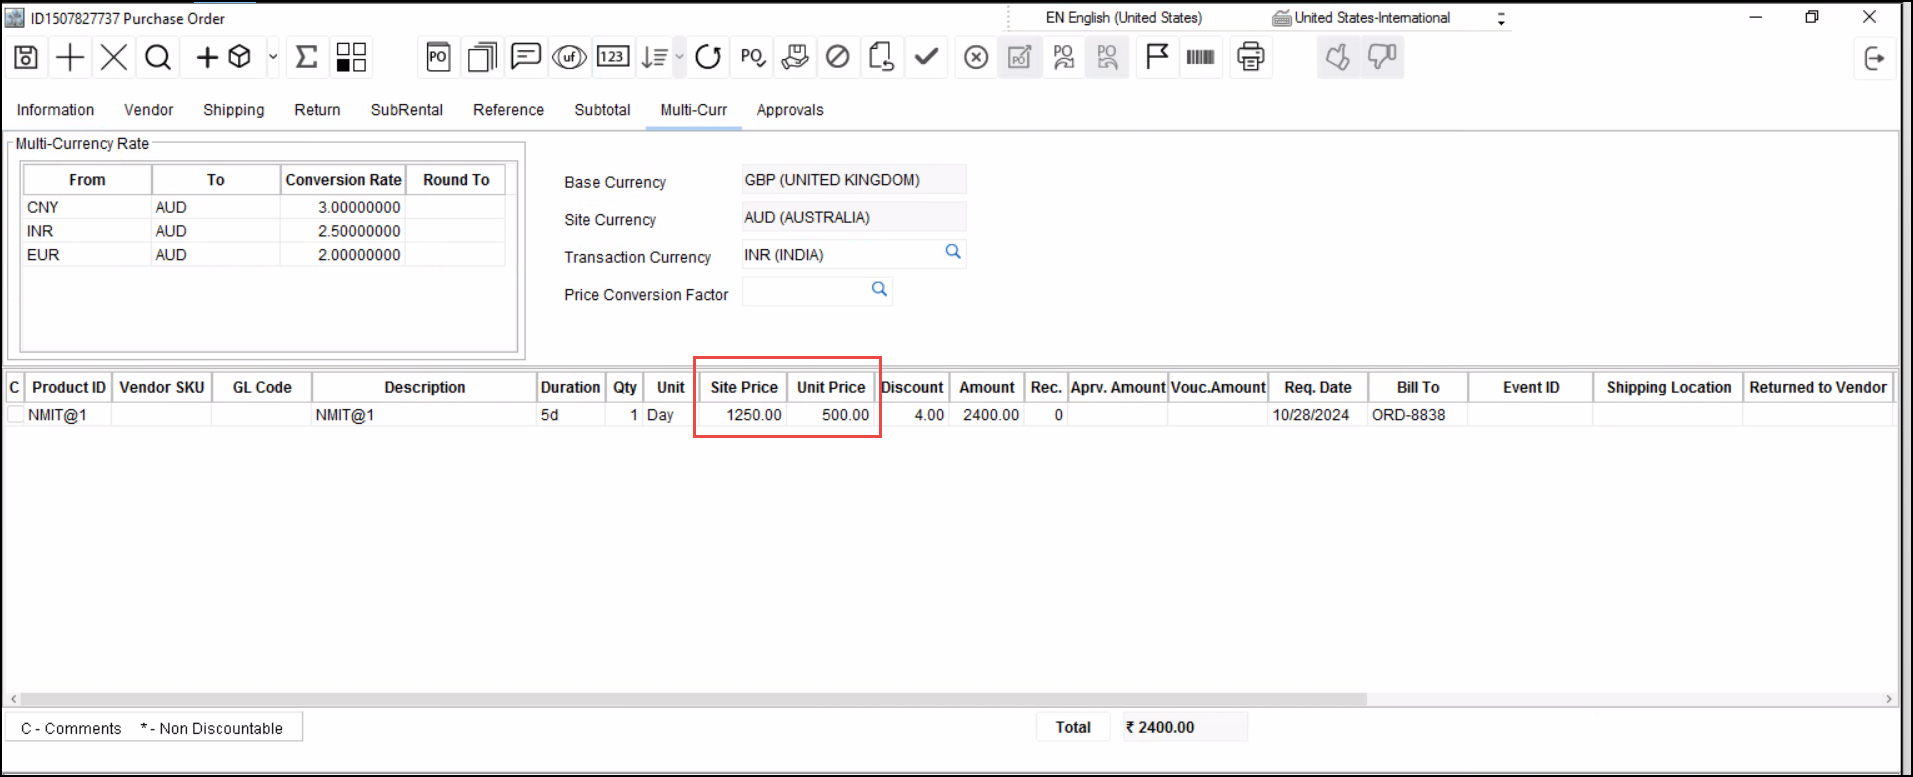This screenshot has width=1913, height=777.
Task: Click the 123 numbering icon
Action: click(x=613, y=57)
